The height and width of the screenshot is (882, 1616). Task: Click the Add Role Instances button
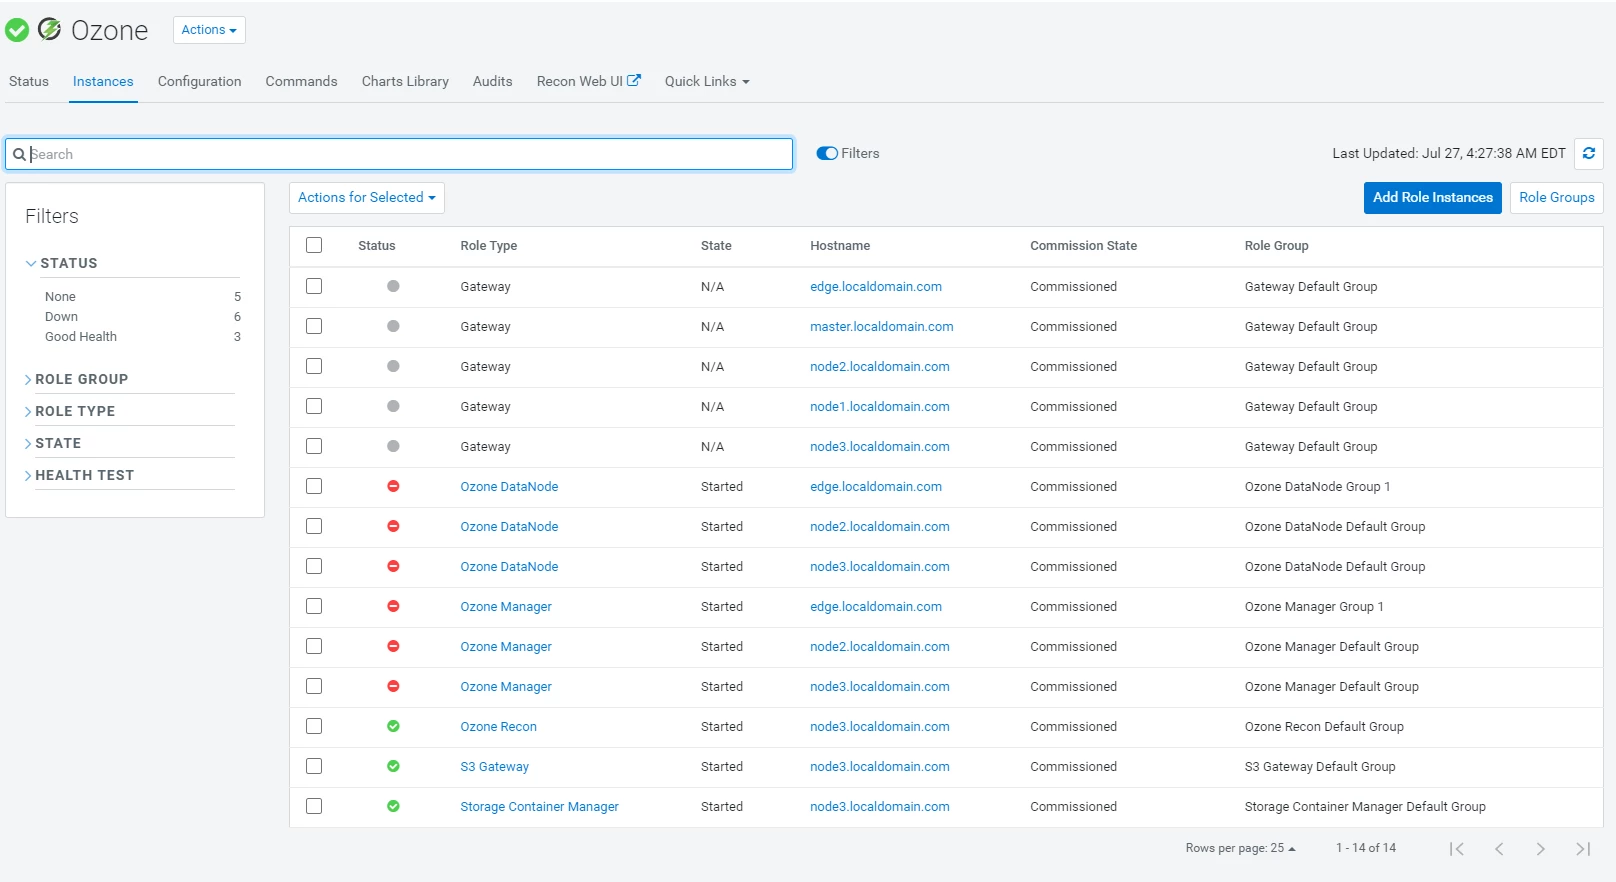tap(1433, 197)
